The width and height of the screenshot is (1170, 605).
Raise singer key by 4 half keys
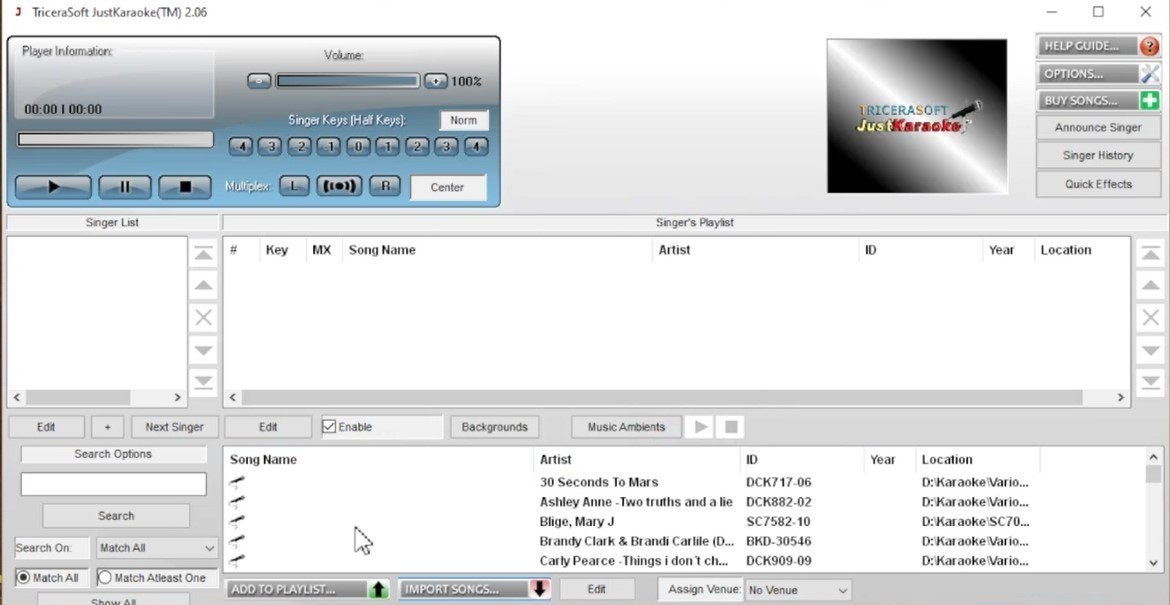click(x=476, y=146)
